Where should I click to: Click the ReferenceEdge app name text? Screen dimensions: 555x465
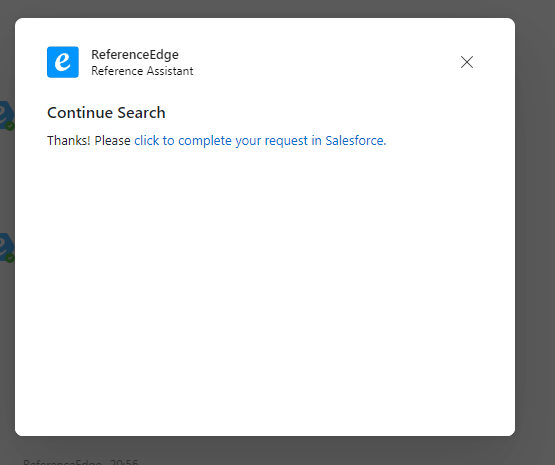(135, 54)
